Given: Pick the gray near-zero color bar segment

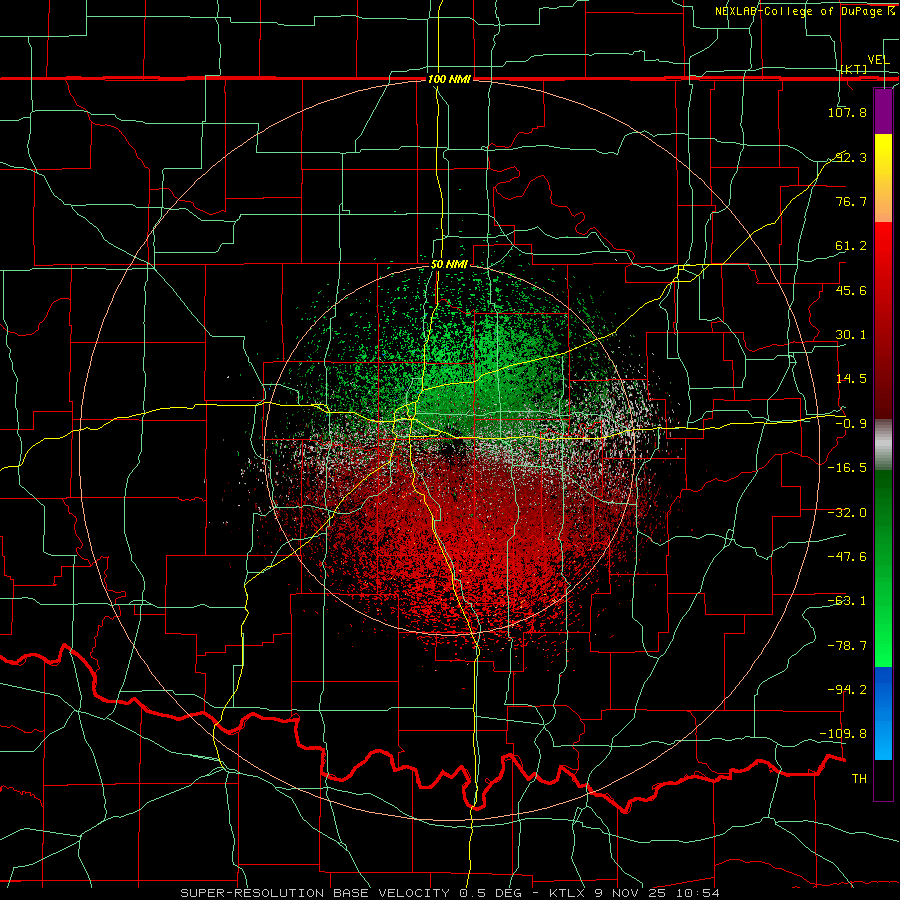Looking at the screenshot, I should pyautogui.click(x=883, y=444).
